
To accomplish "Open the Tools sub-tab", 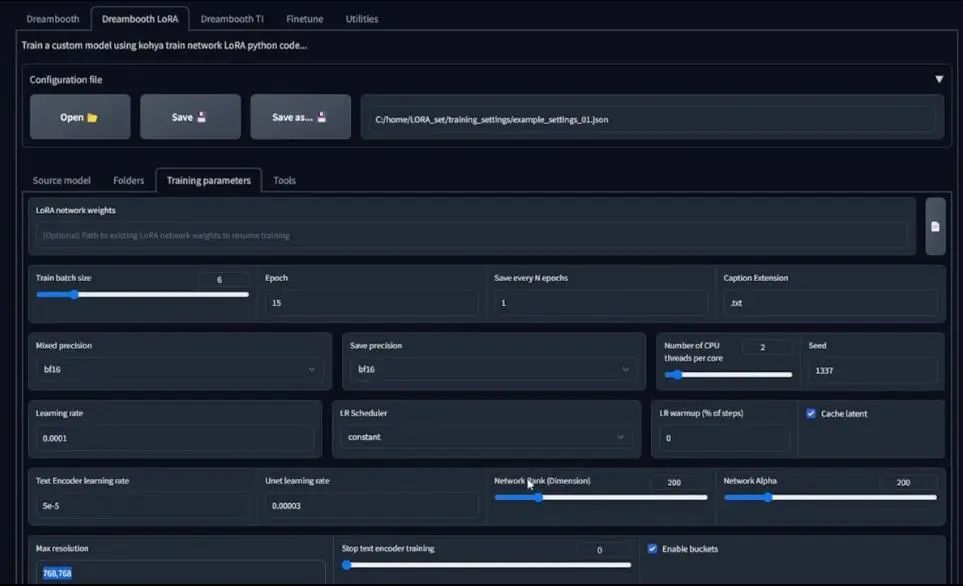I will click(284, 181).
